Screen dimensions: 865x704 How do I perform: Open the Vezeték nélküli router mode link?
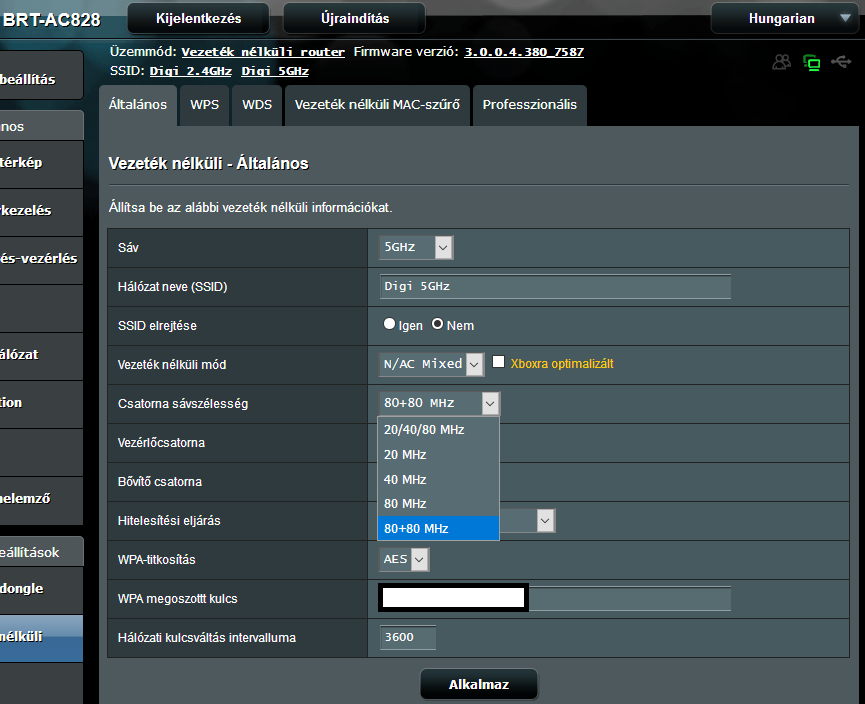[263, 52]
